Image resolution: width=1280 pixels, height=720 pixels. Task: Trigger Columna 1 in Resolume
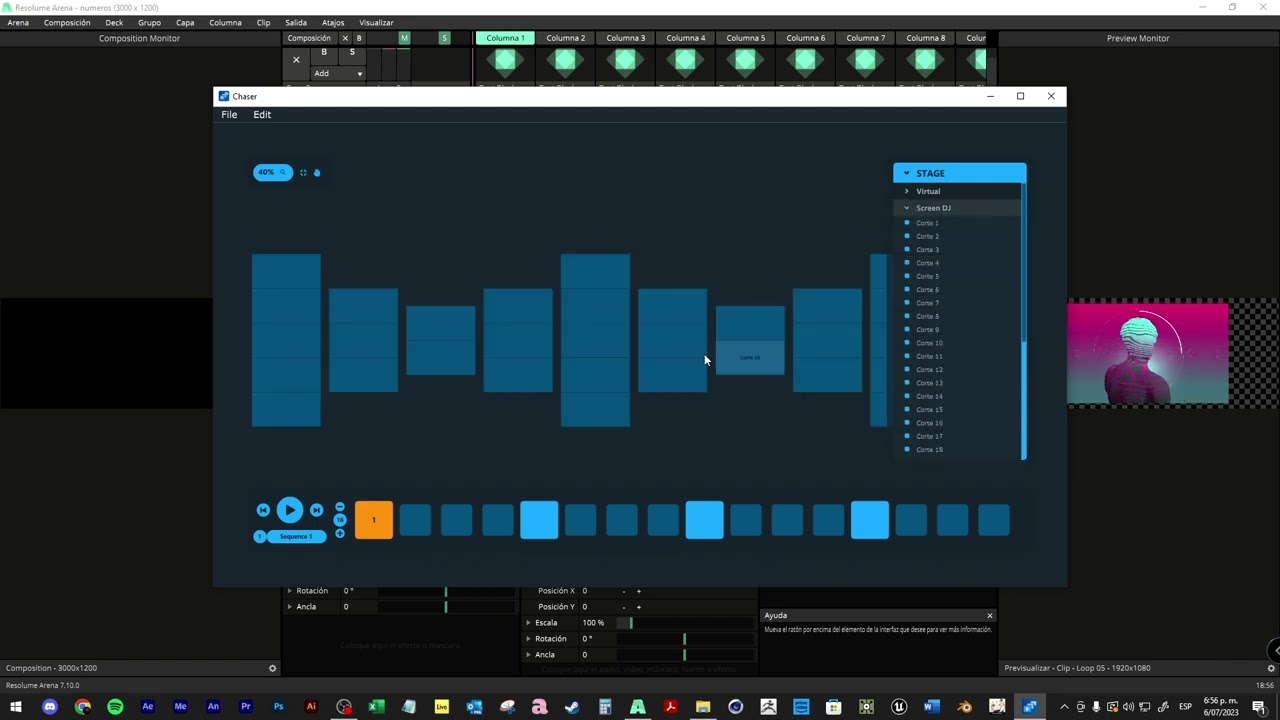pos(505,38)
